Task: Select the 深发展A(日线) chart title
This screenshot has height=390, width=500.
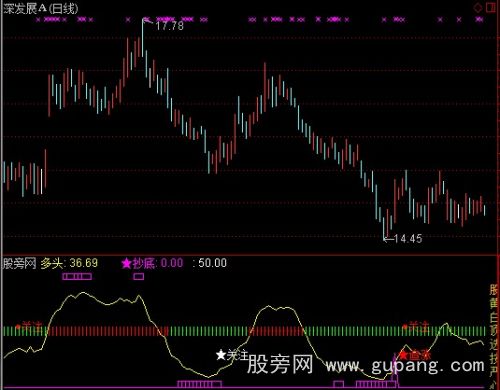Action: tap(41, 9)
